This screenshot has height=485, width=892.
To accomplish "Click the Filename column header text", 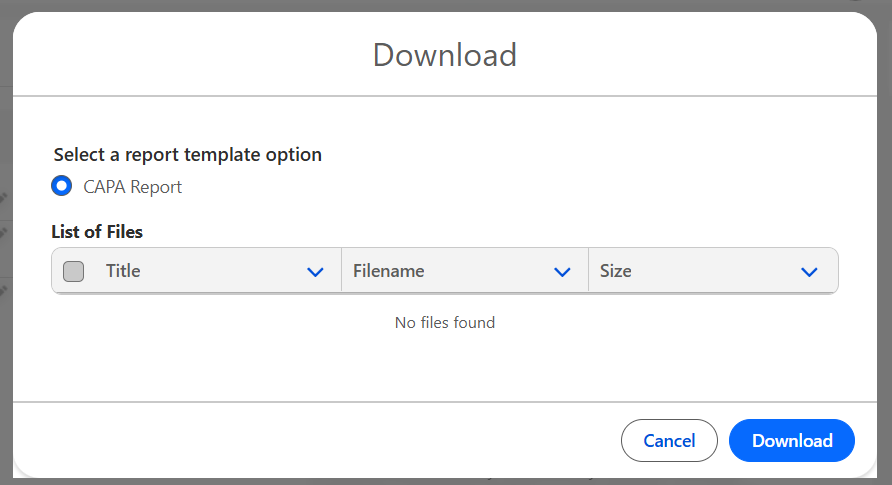I will (x=389, y=271).
